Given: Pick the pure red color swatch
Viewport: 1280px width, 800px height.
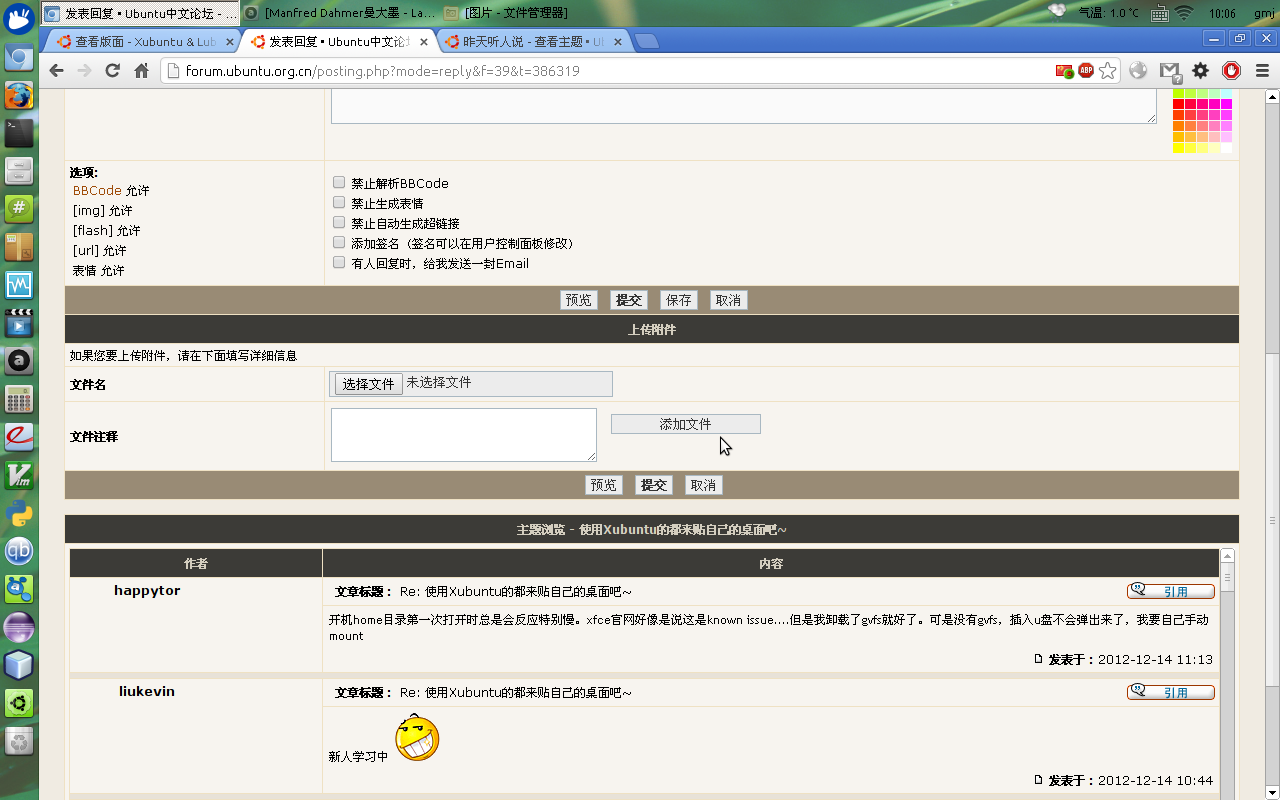Looking at the screenshot, I should click(x=1178, y=104).
